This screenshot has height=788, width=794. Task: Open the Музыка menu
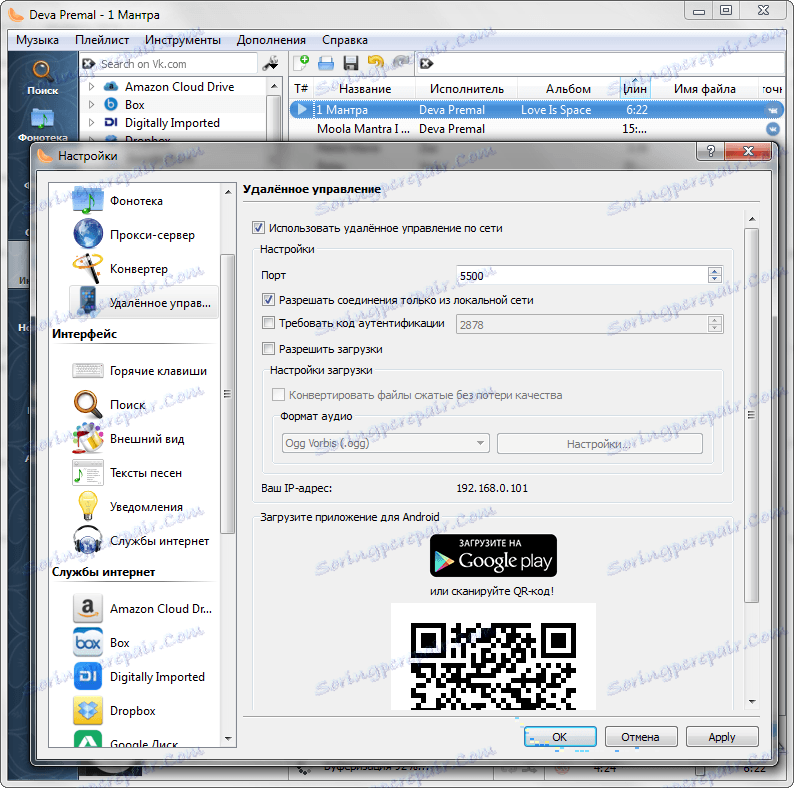tap(37, 40)
